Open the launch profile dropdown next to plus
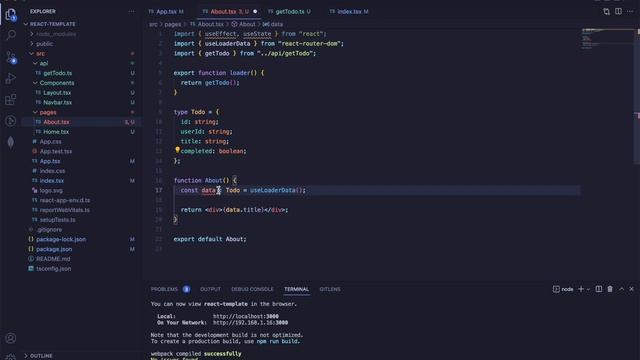Screen dimensions: 640x360 pos(588,289)
